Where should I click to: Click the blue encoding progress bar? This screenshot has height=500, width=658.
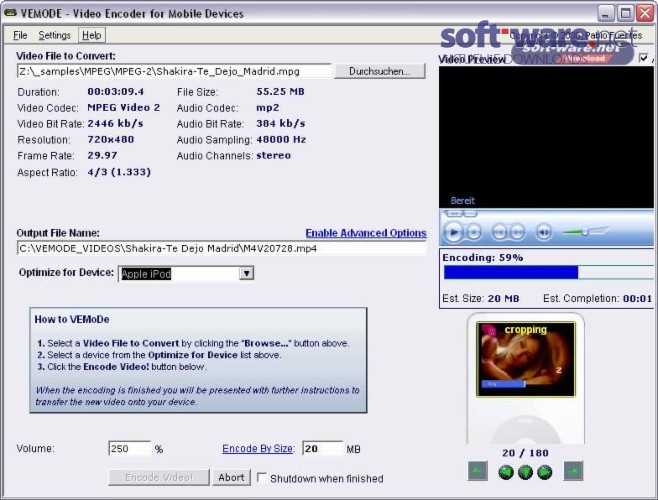[x=548, y=272]
